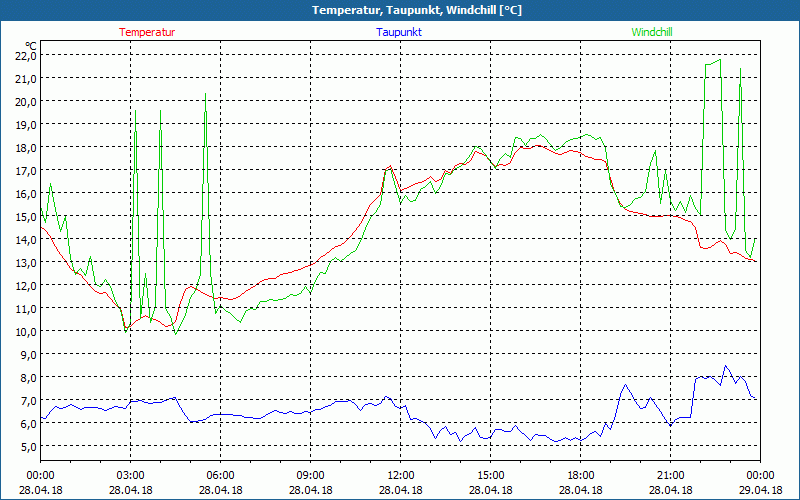Select the red Temperatur legend label
The image size is (800, 500).
[x=147, y=32]
